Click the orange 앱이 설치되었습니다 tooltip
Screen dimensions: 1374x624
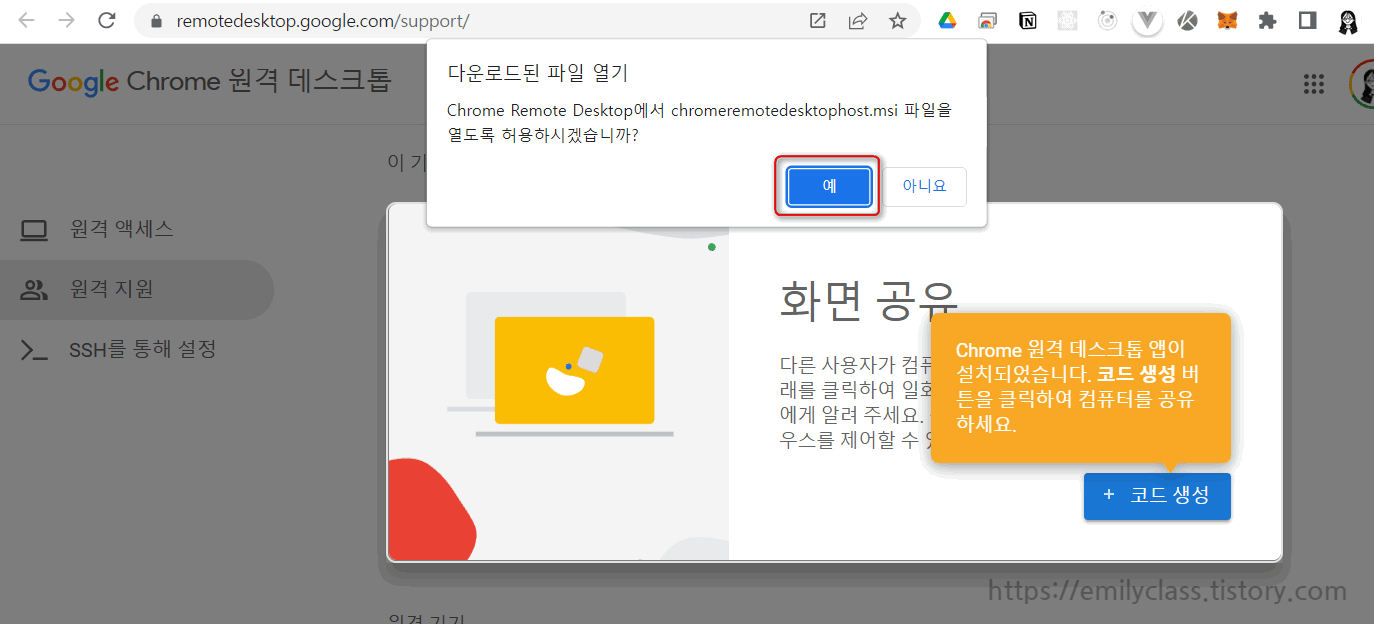click(x=1080, y=388)
